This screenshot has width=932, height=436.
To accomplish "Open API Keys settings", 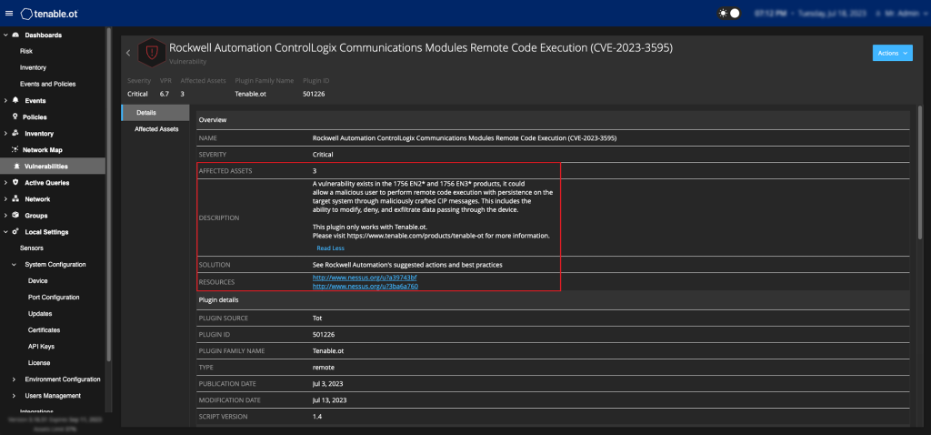I will click(41, 346).
